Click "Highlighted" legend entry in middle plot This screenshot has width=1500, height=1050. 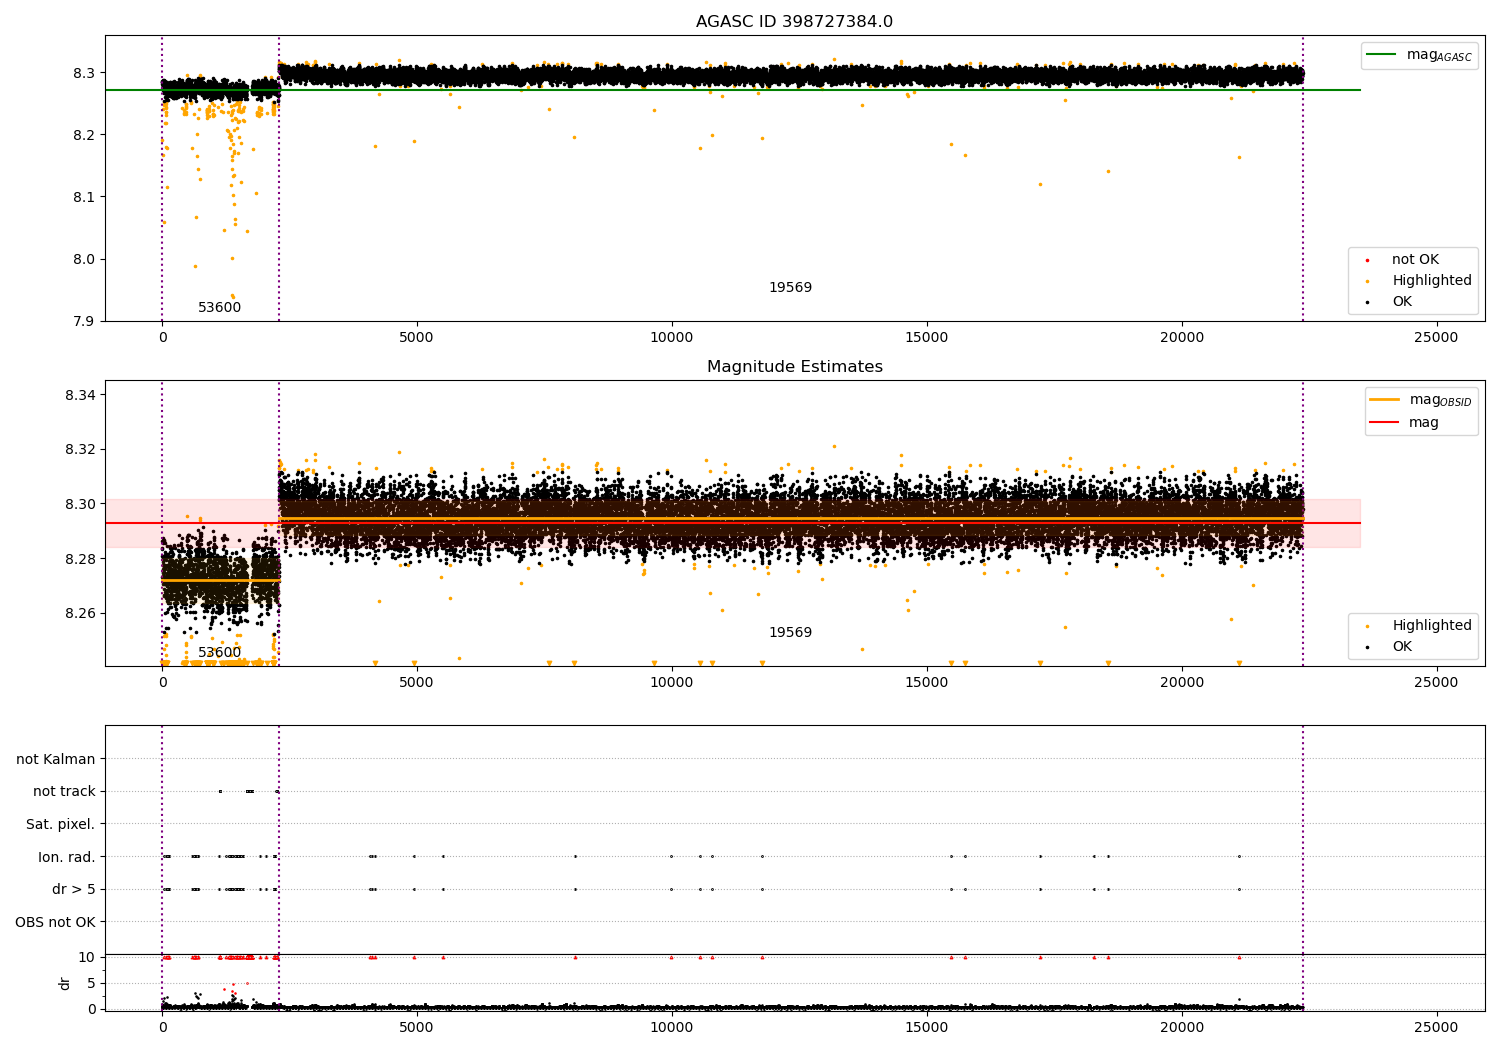coord(1431,626)
